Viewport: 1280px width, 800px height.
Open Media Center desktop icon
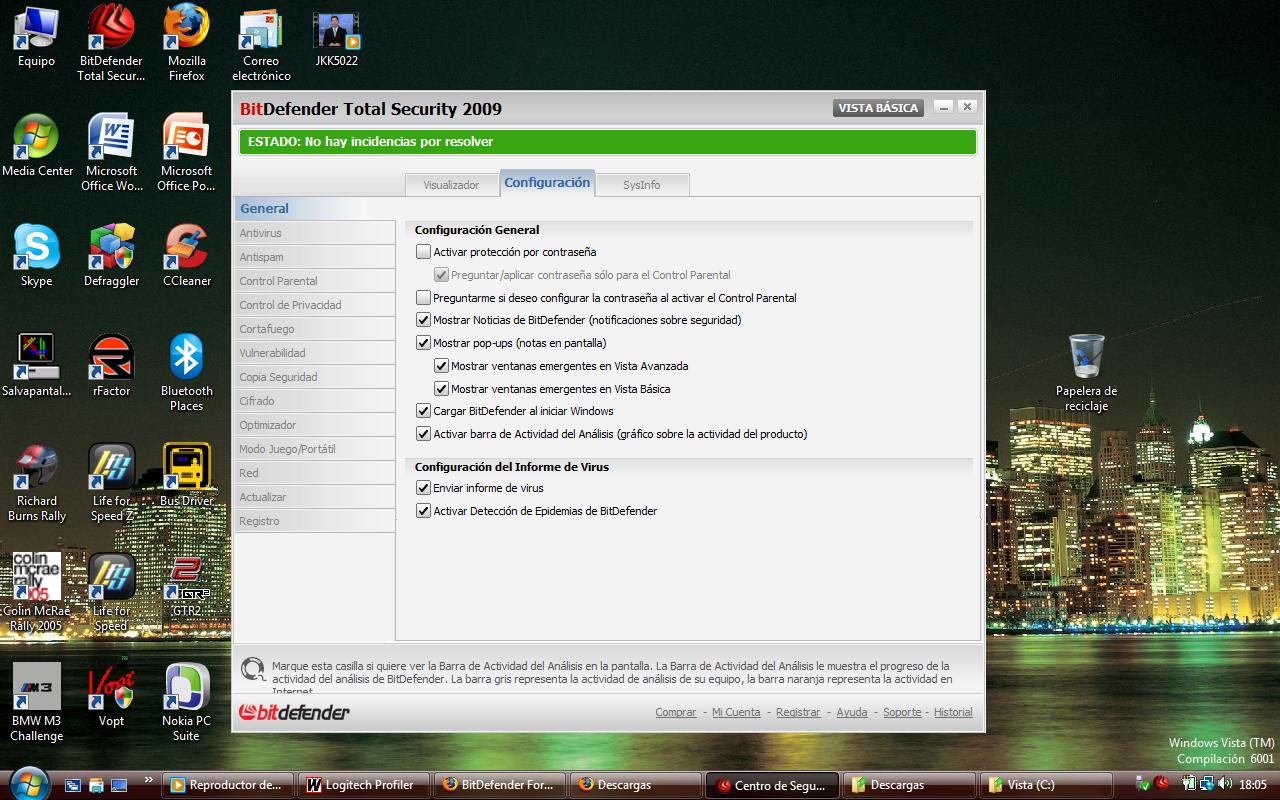(x=37, y=146)
